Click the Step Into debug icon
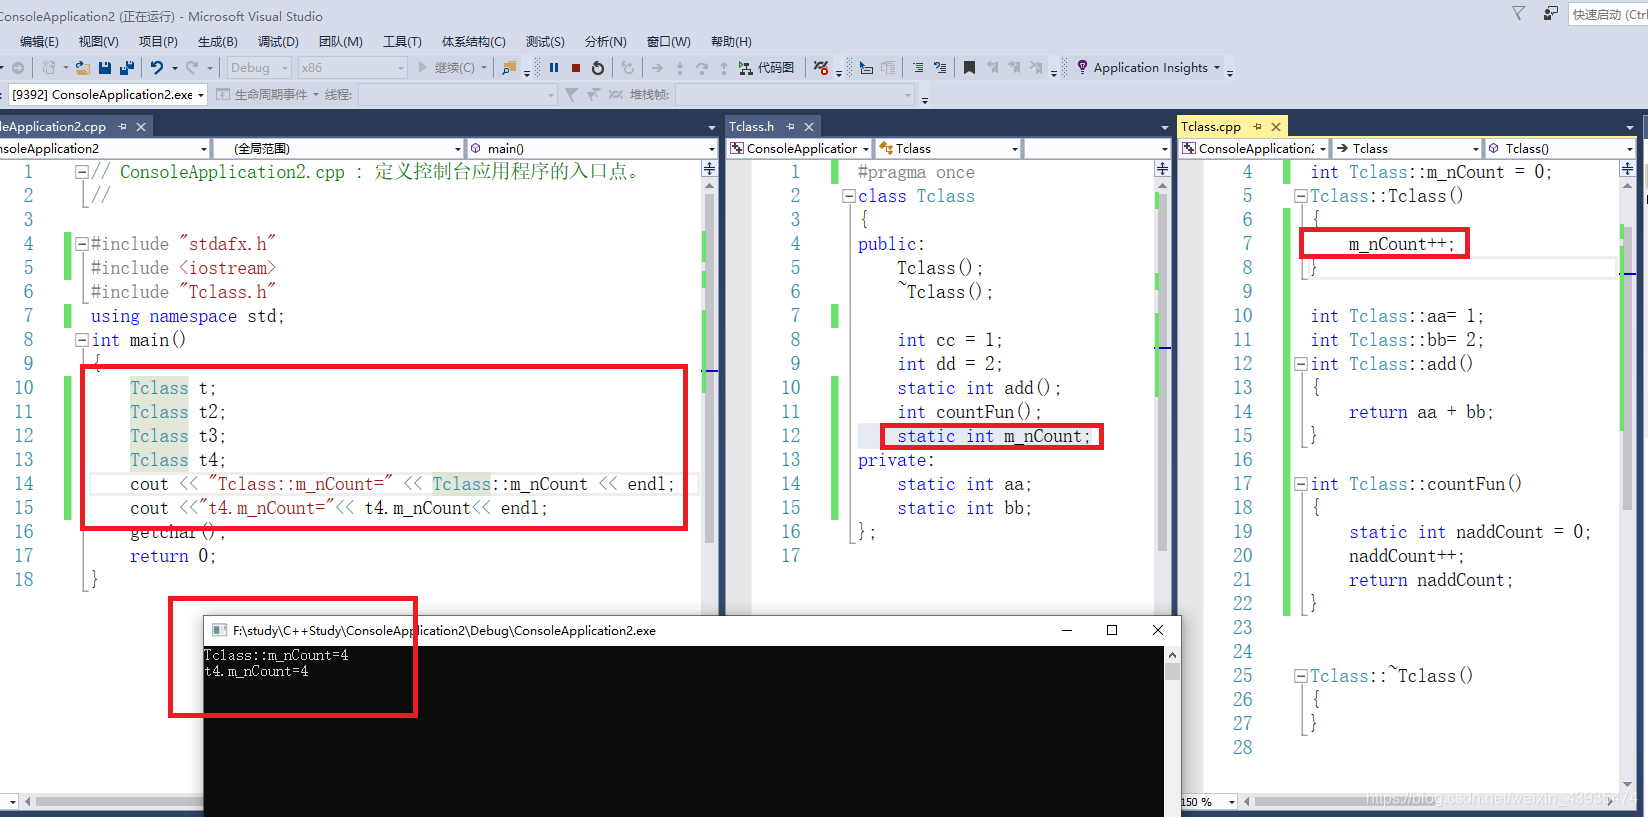This screenshot has width=1648, height=817. point(680,68)
